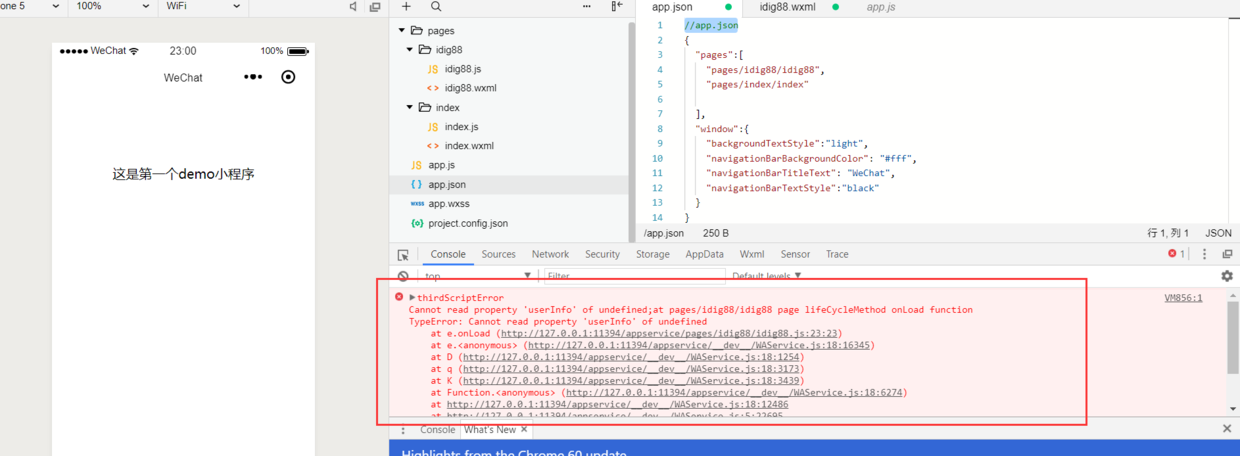The width and height of the screenshot is (1240, 456).
Task: Open WAService.js:18:6274 stack link
Action: point(735,393)
